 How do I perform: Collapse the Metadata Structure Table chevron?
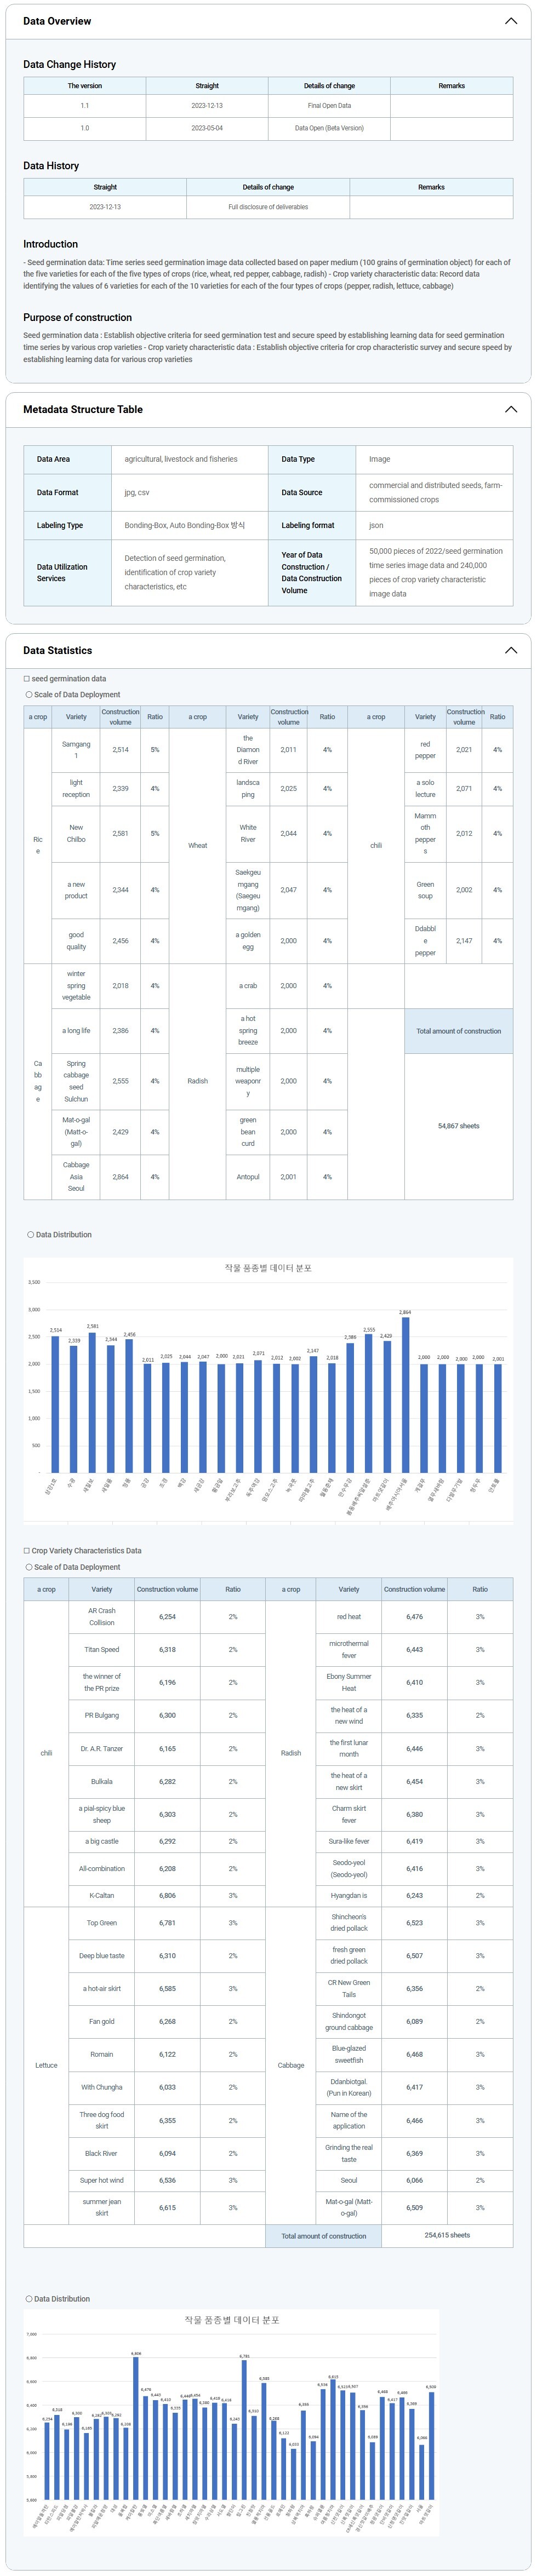(510, 409)
